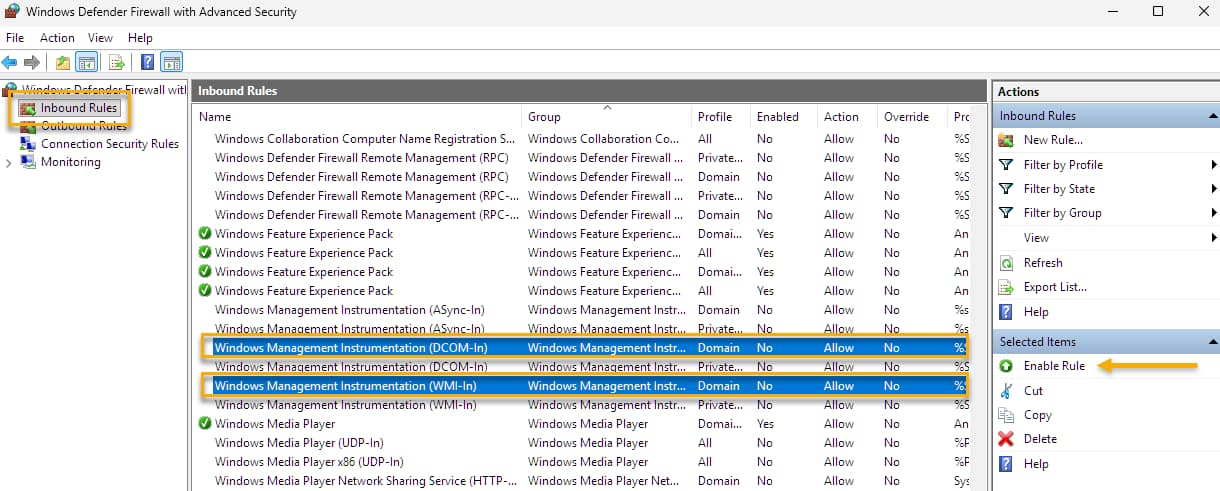Click the Refresh icon in Actions pane
Viewport: 1220px width, 491px height.
pos(1006,263)
